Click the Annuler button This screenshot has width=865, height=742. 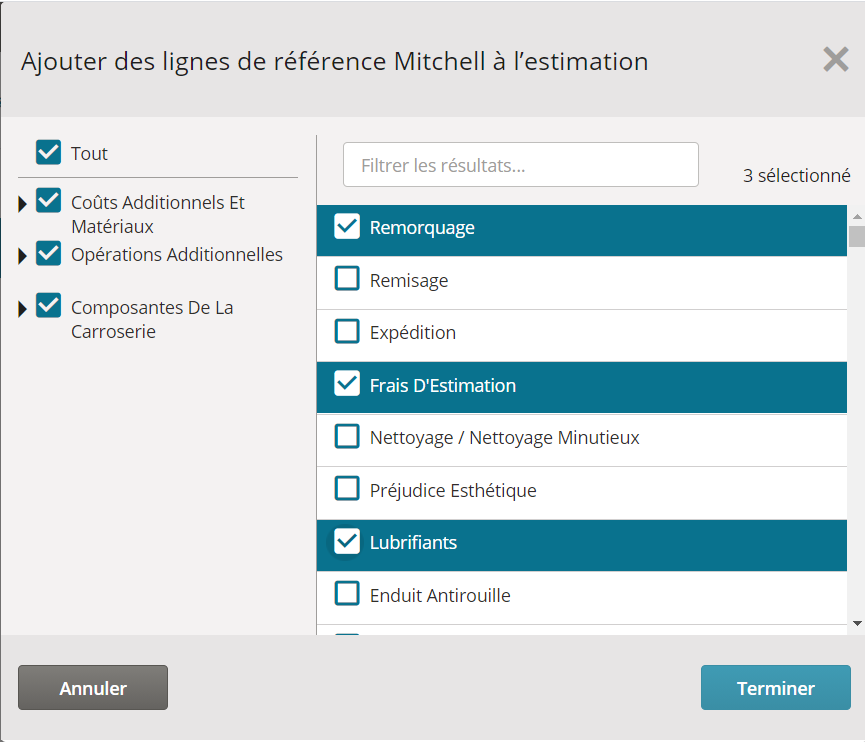pos(93,688)
